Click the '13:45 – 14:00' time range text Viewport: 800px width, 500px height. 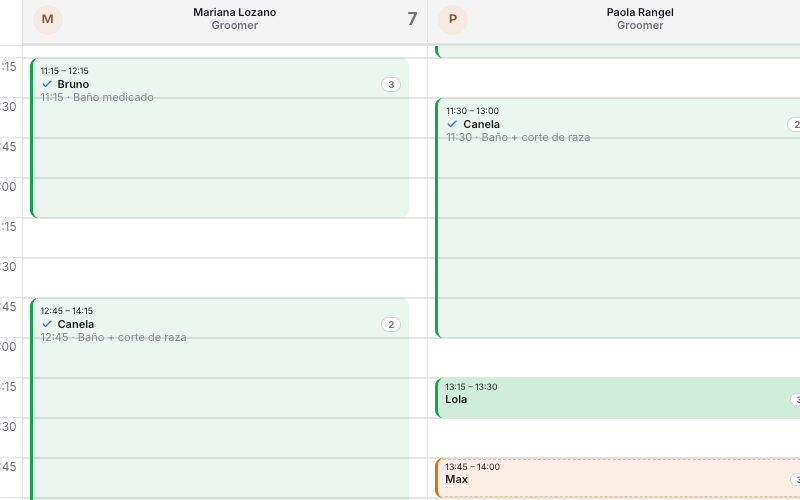tap(472, 467)
